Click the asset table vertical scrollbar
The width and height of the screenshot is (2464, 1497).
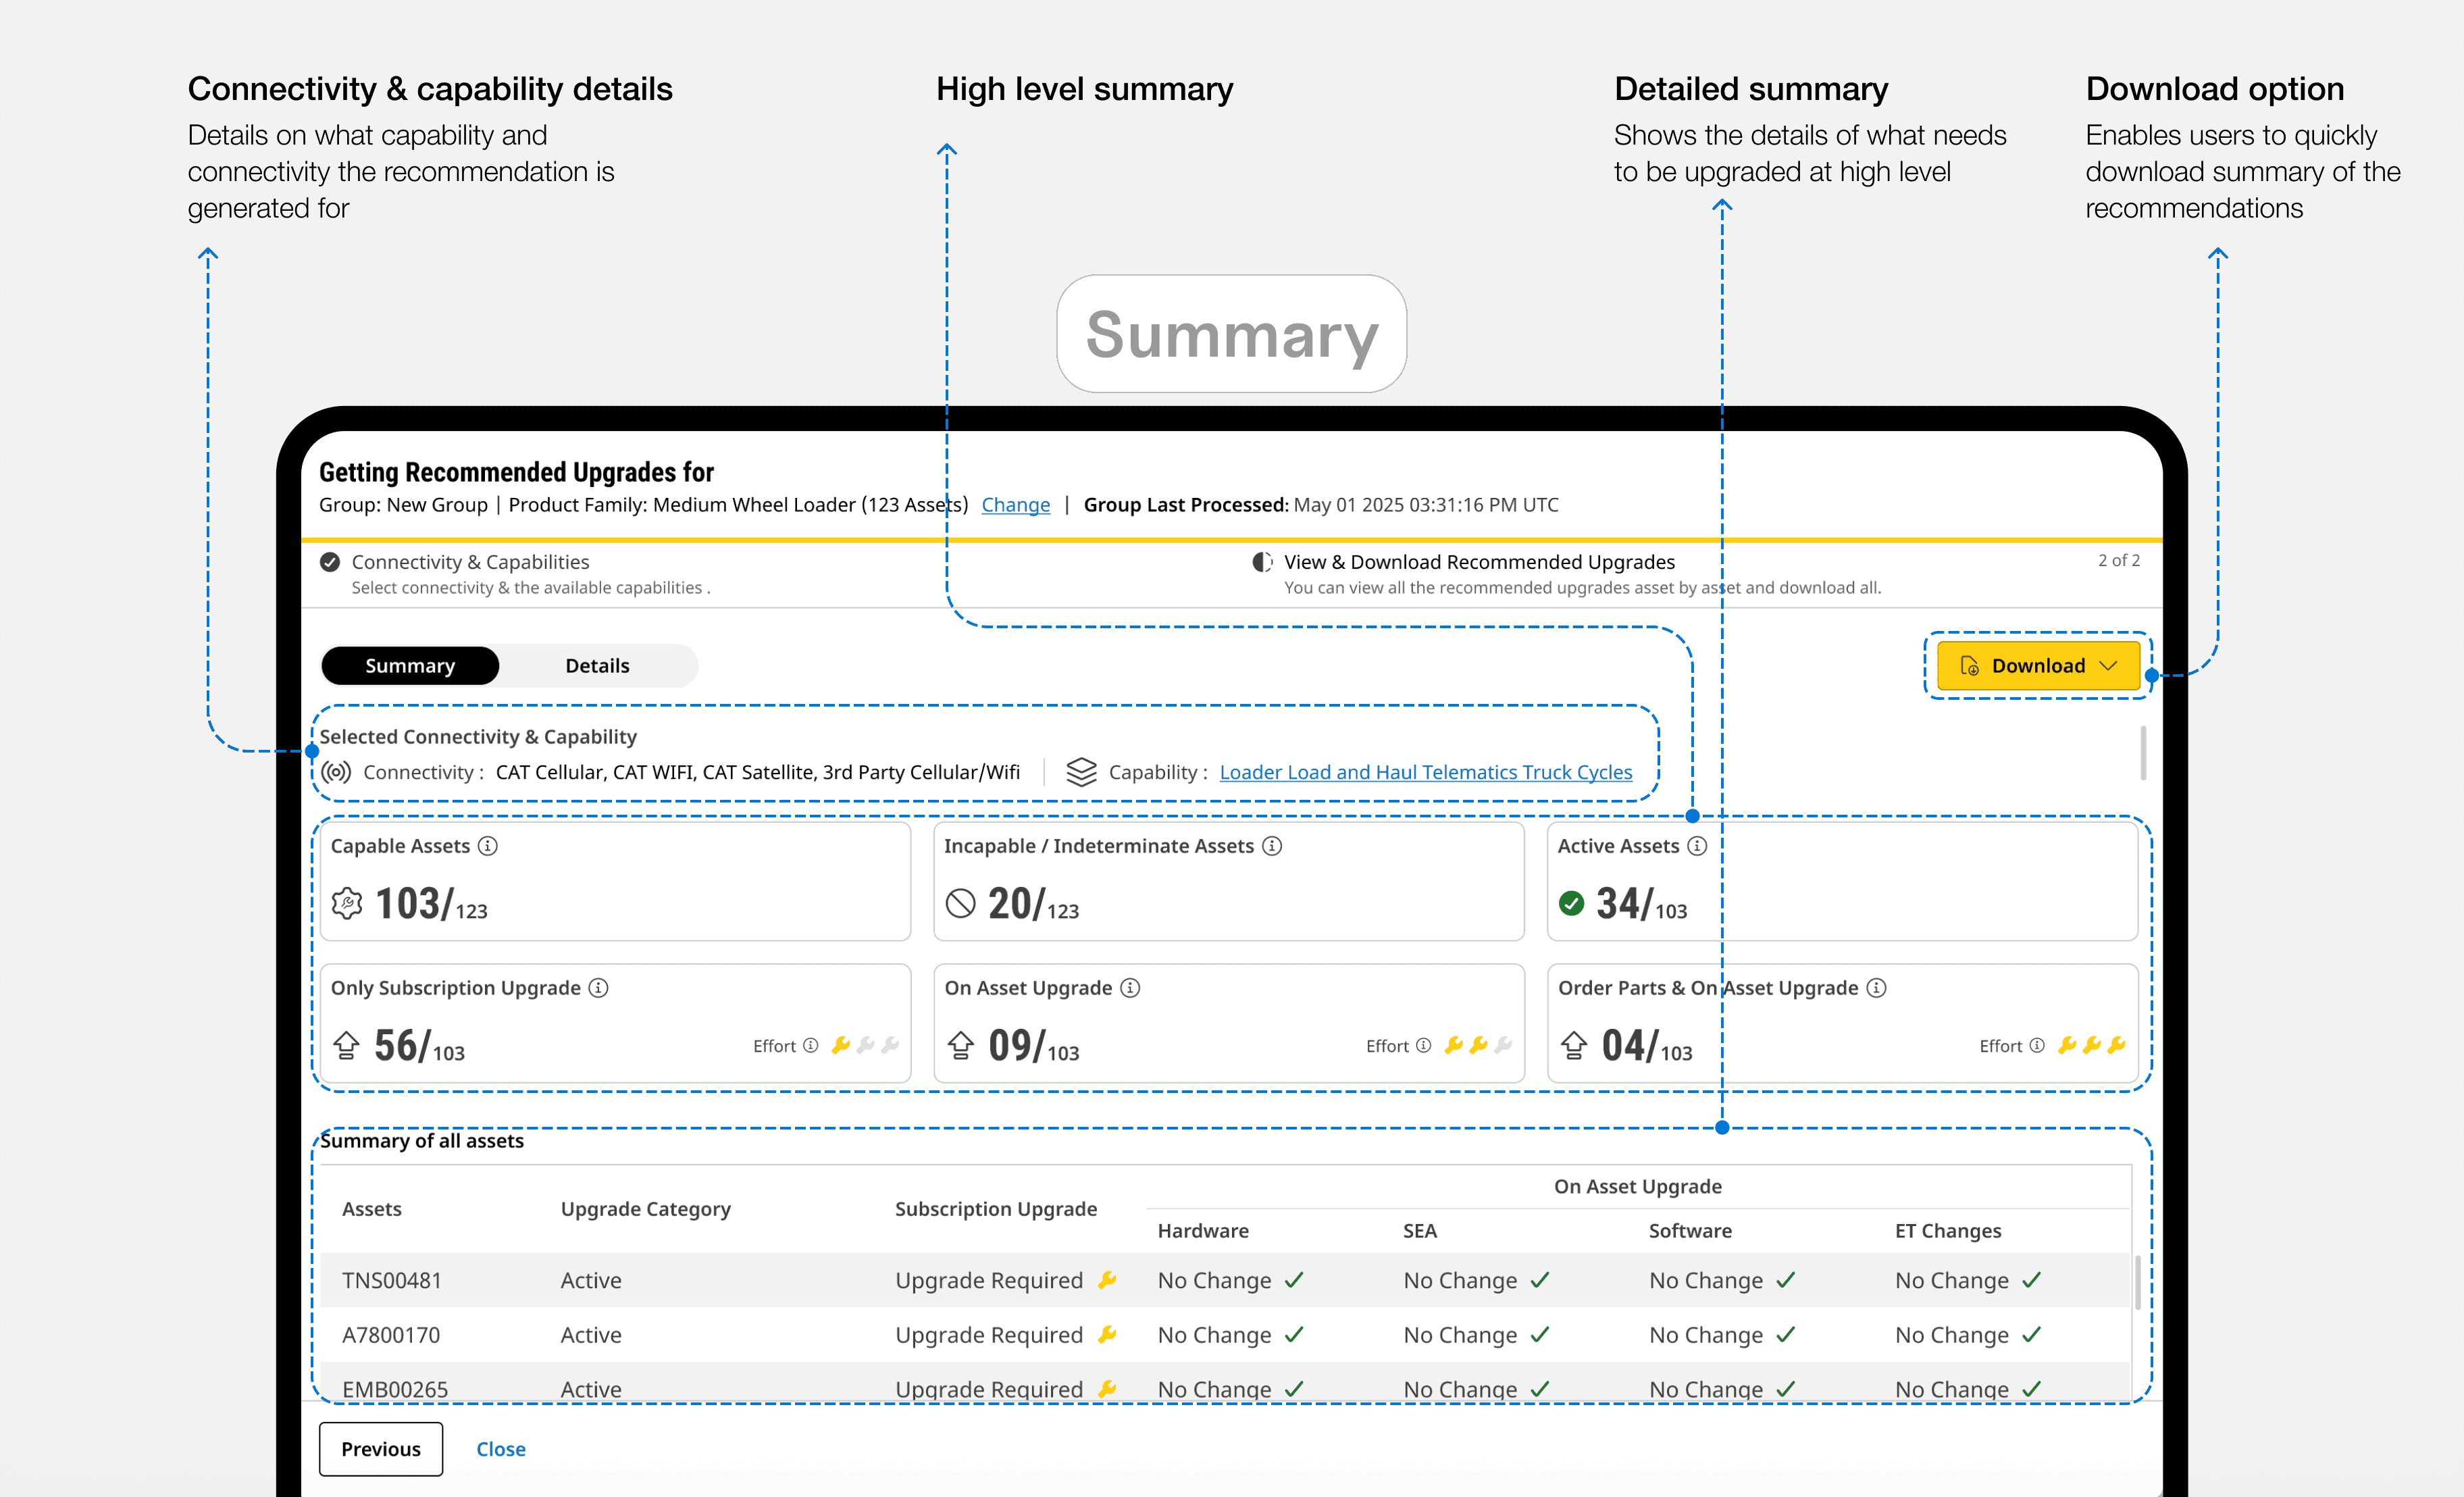2138,1282
